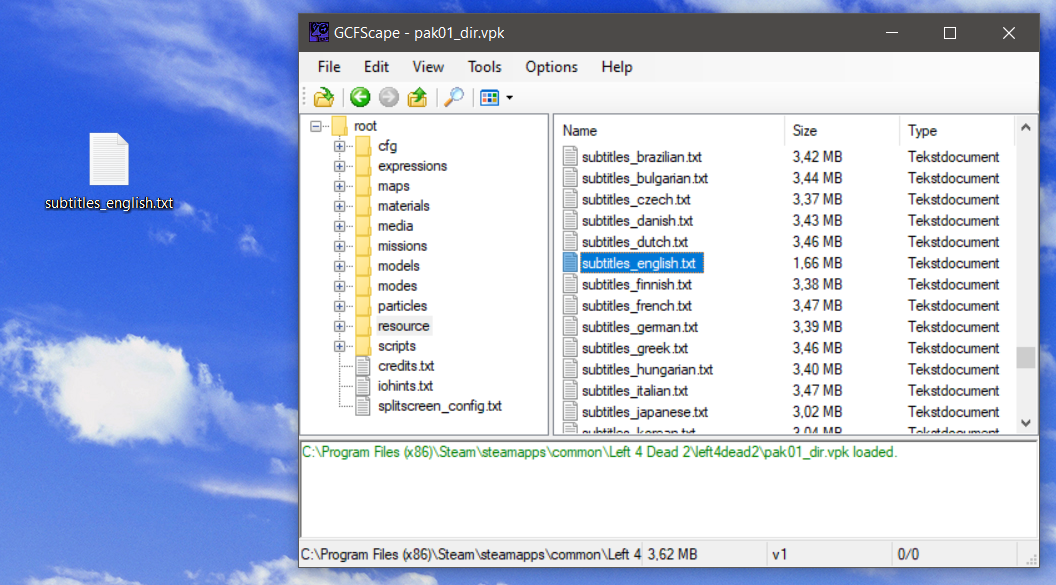Screen dimensions: 1056x585
Task: Click the file icon of subtitles_brazilian.txt
Action: [570, 157]
